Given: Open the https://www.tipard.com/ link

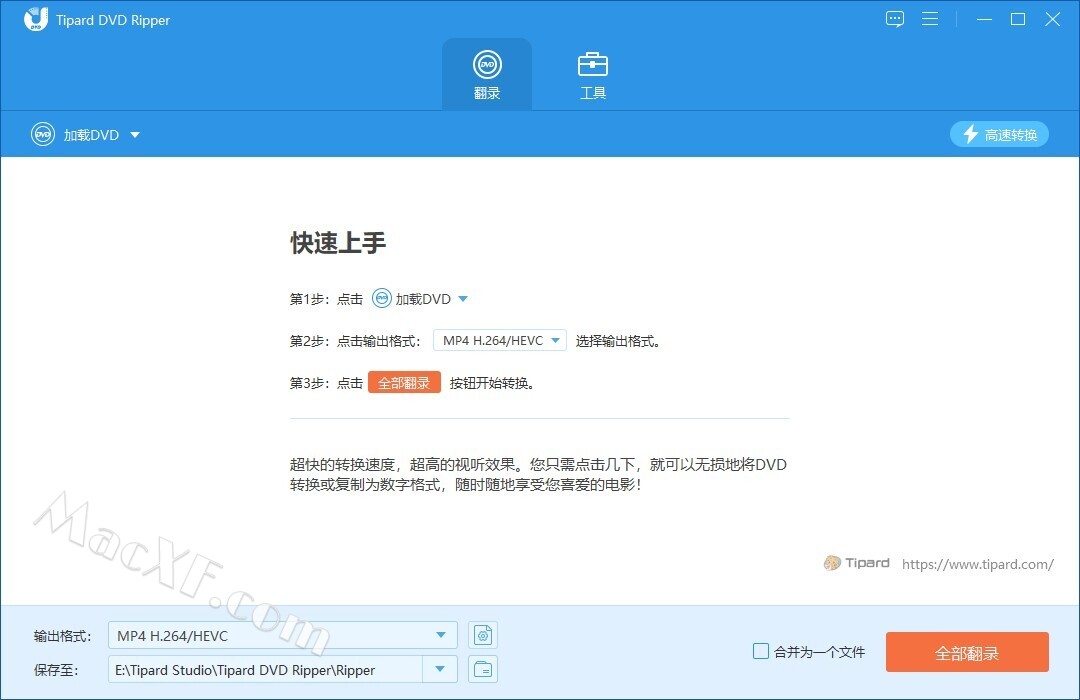Looking at the screenshot, I should [977, 564].
